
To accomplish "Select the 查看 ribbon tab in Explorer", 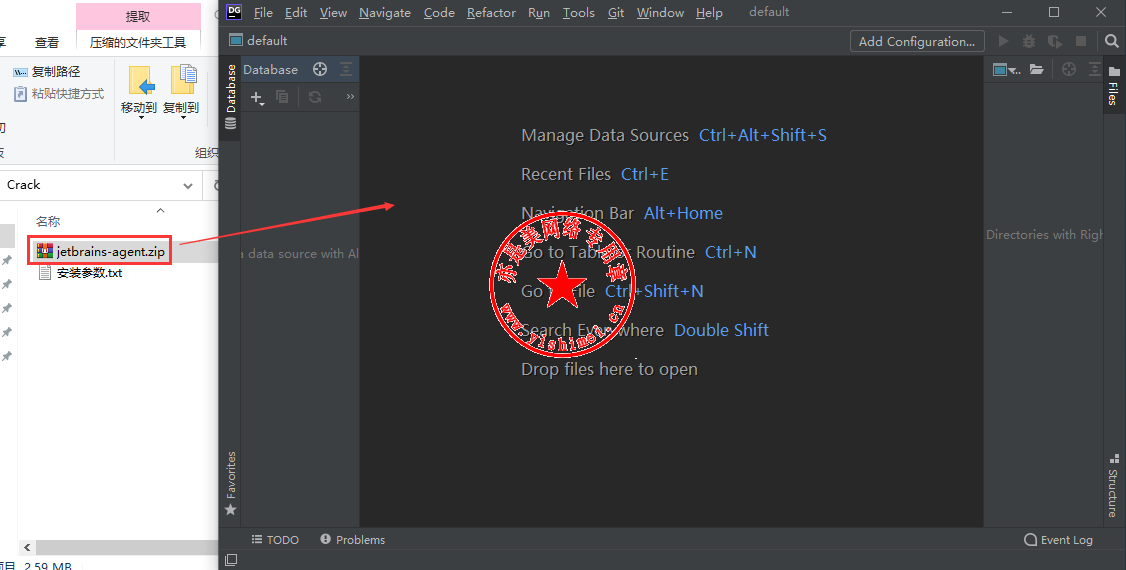I will tap(47, 42).
